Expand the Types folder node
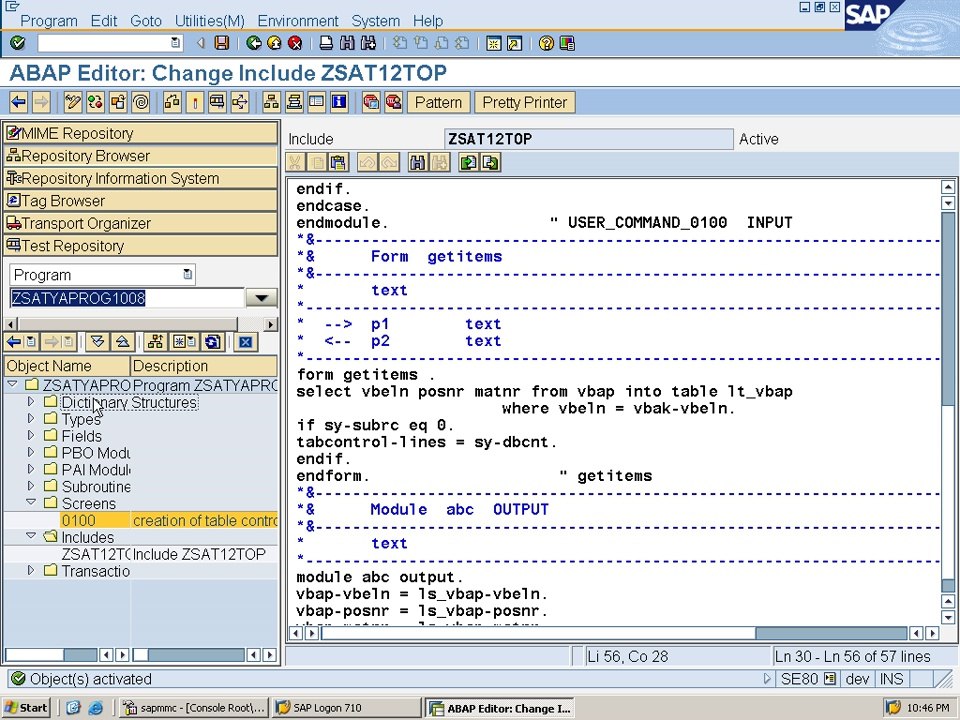Image resolution: width=960 pixels, height=720 pixels. click(x=31, y=419)
